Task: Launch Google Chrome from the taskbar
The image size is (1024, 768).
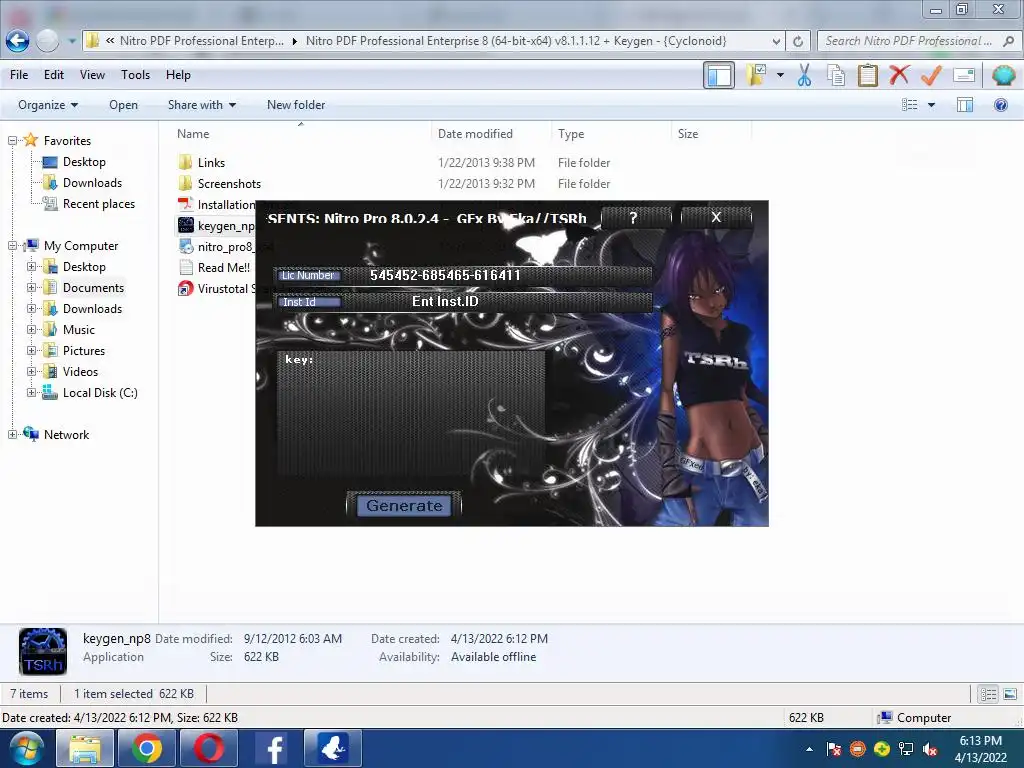Action: click(146, 748)
